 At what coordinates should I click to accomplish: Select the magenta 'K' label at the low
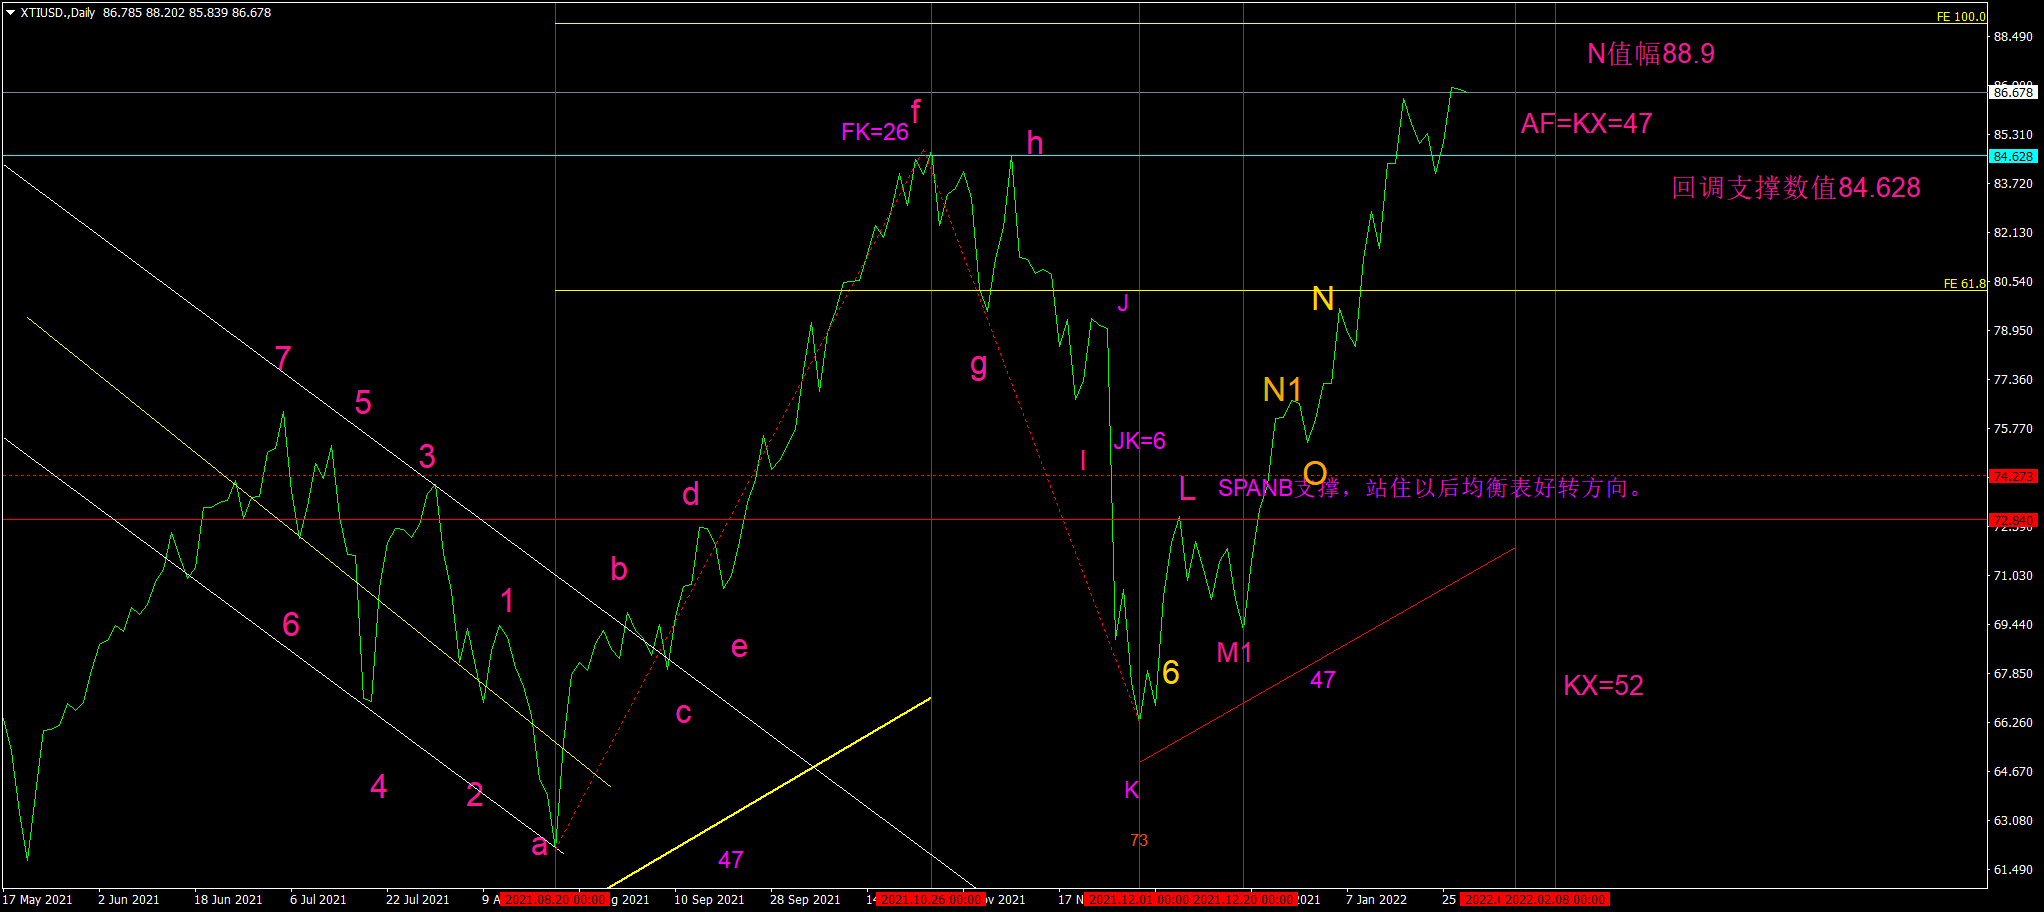tap(1132, 790)
